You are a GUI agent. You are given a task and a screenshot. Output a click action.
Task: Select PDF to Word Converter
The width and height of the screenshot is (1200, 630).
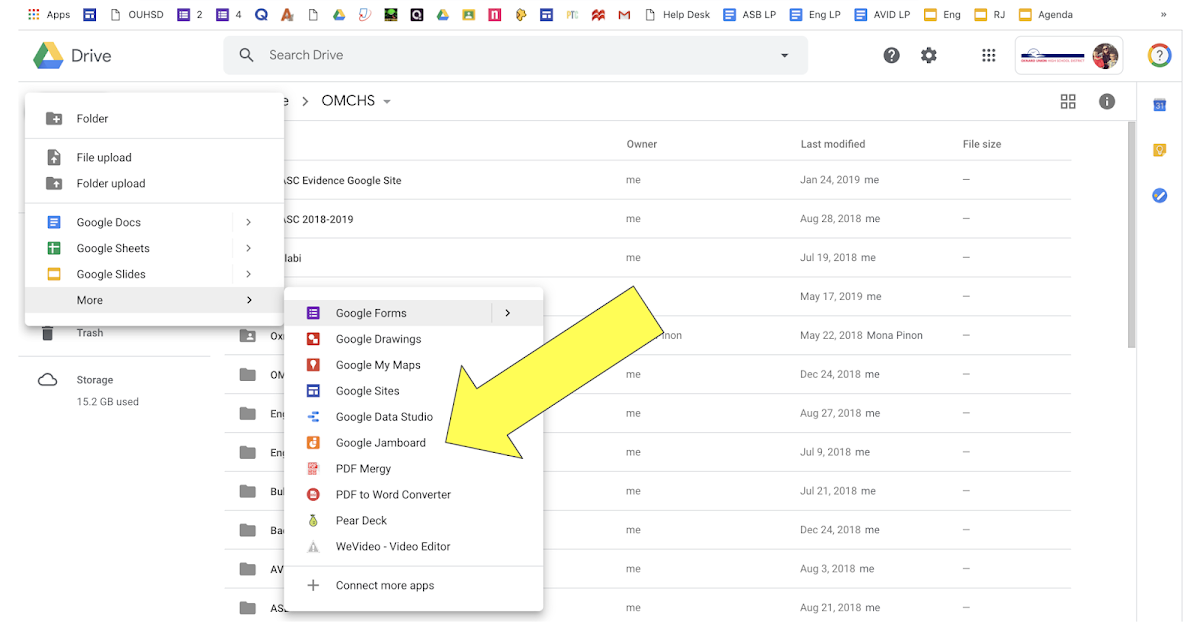click(x=414, y=495)
